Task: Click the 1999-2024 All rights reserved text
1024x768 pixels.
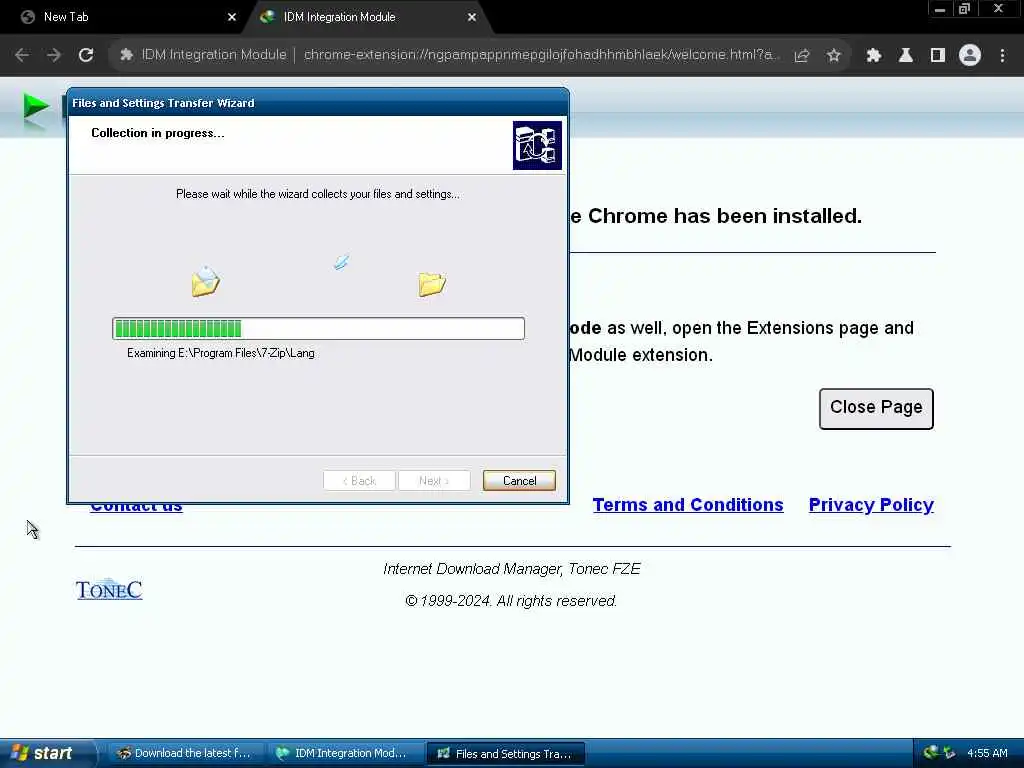Action: (511, 601)
